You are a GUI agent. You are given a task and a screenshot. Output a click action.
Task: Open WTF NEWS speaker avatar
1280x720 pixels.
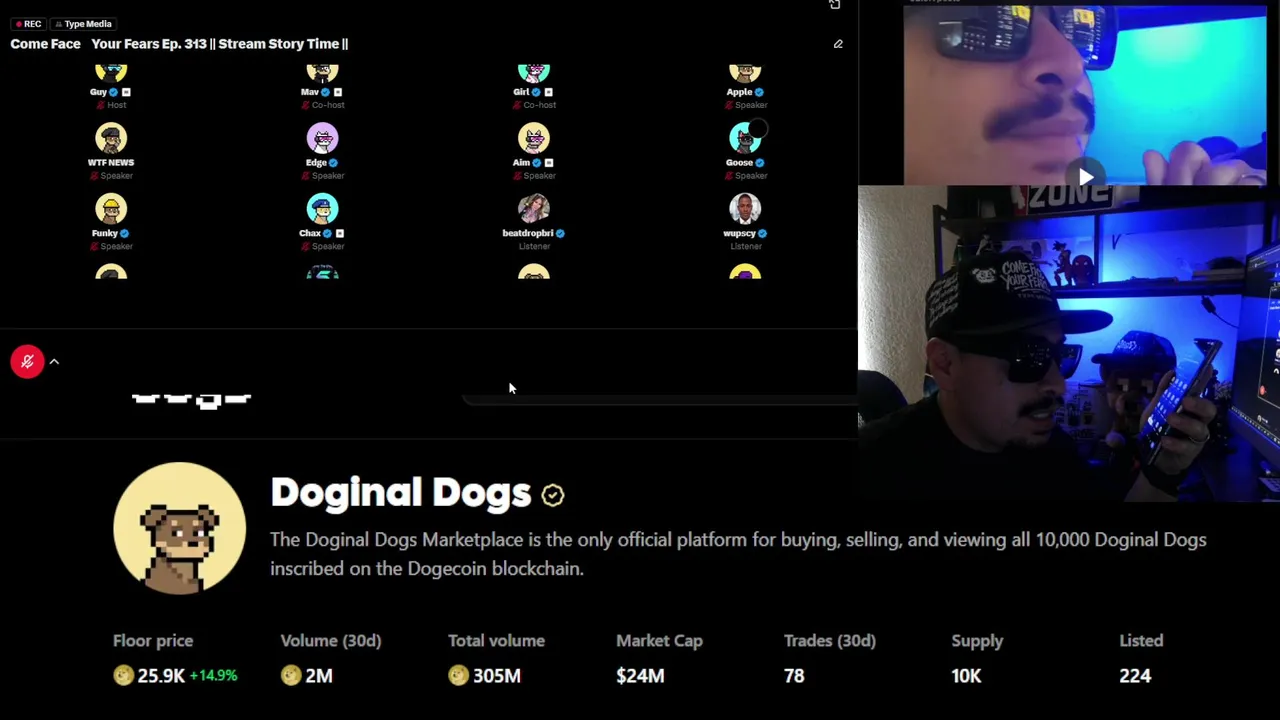point(111,138)
